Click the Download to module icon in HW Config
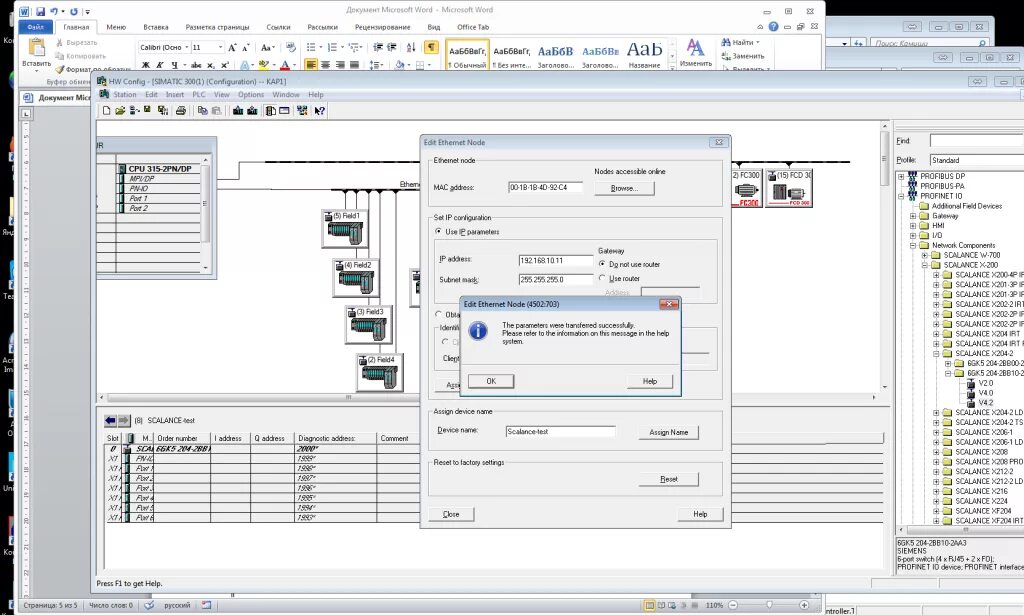 (x=238, y=111)
